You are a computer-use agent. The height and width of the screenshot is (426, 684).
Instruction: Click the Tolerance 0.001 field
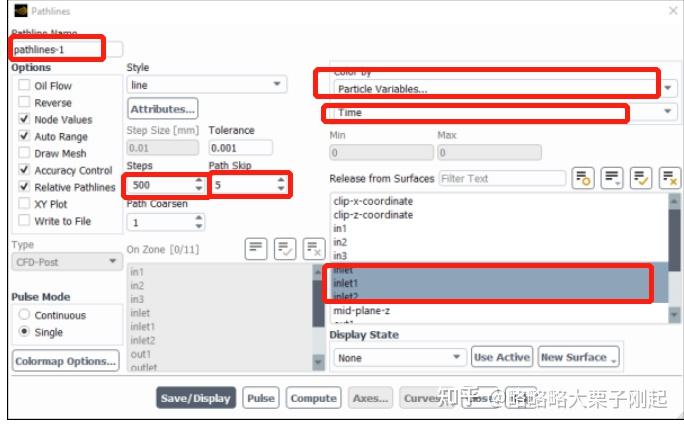tap(241, 148)
